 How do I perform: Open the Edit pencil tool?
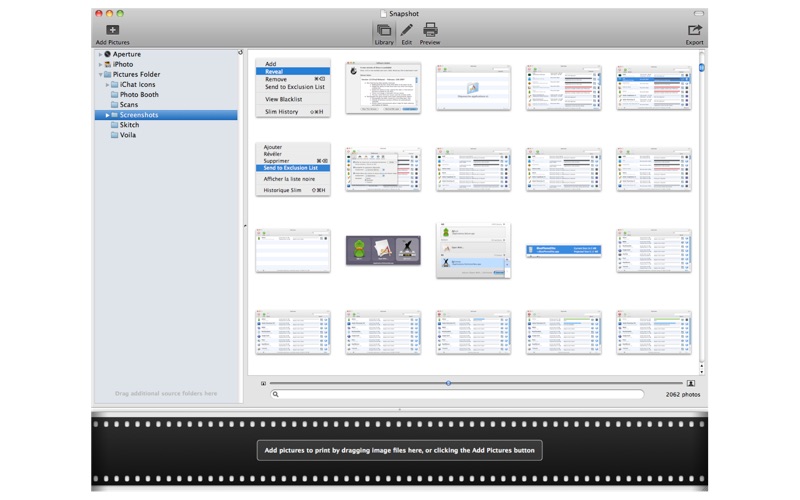pos(407,30)
